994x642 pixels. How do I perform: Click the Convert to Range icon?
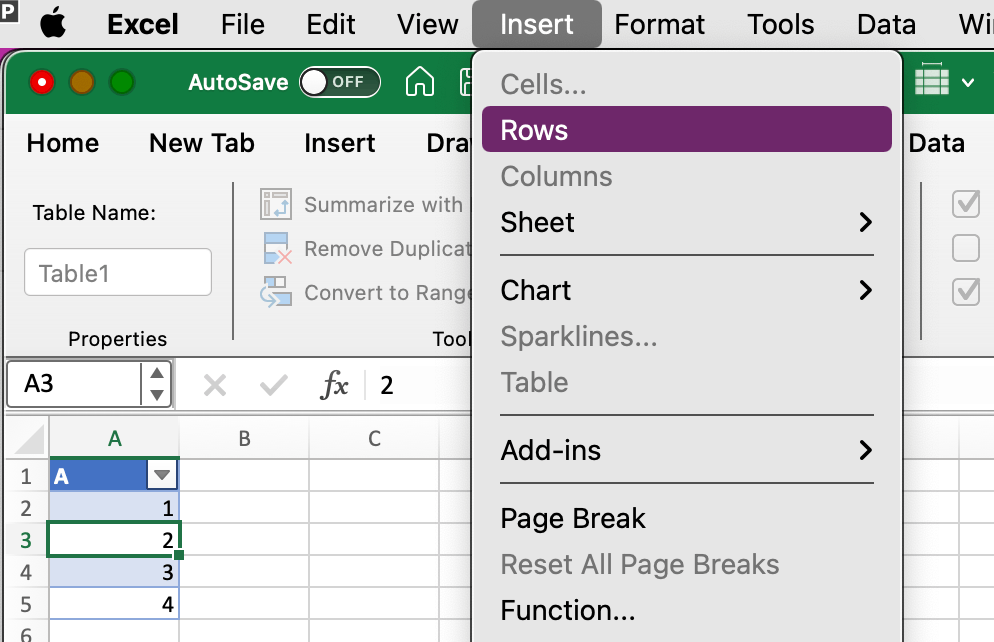(275, 292)
